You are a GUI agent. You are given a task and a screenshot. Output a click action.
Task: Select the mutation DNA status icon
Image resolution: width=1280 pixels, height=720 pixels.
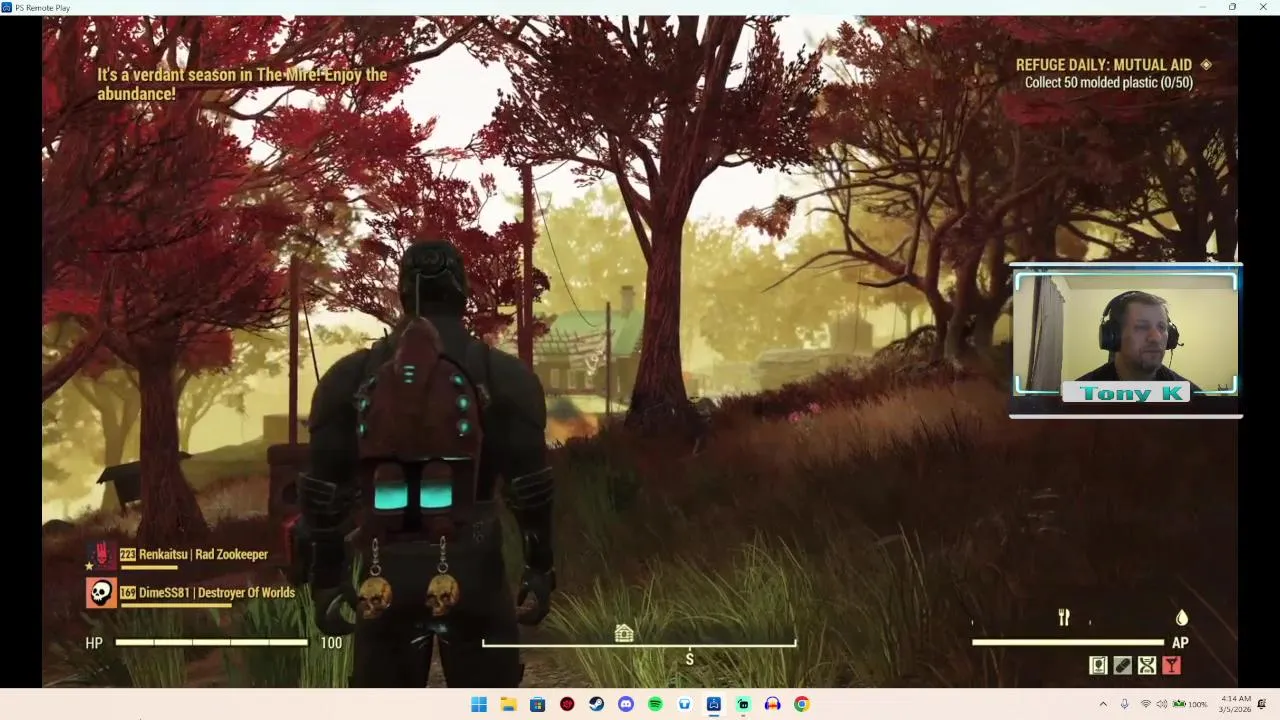1147,665
